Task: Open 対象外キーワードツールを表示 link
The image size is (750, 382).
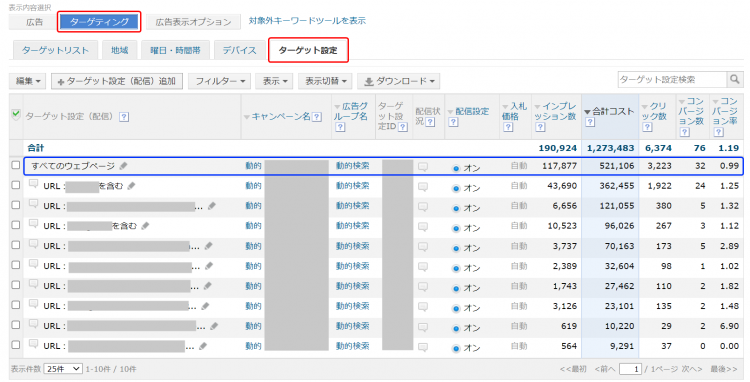Action: (307, 21)
